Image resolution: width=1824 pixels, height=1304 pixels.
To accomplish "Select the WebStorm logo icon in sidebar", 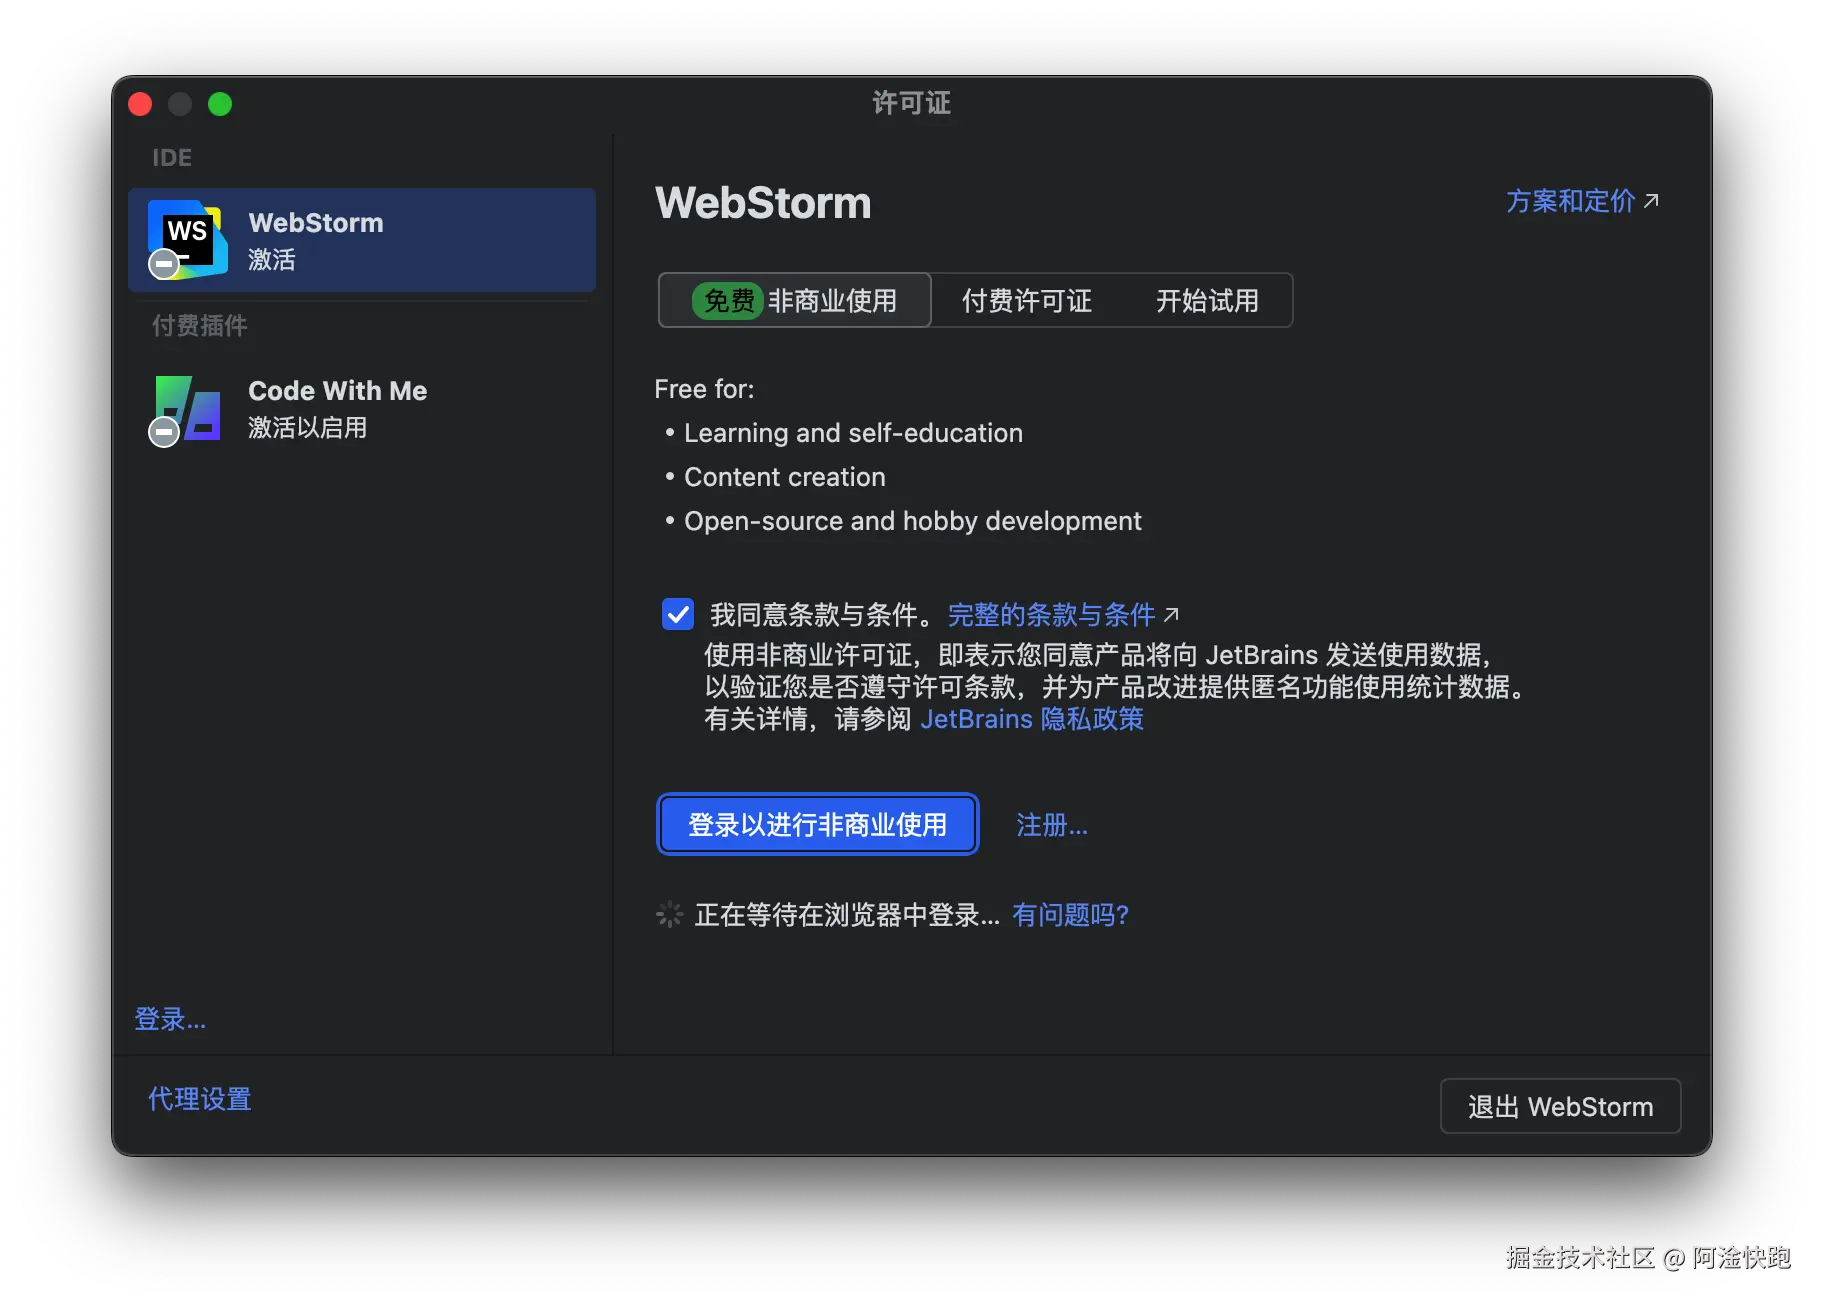I will click(187, 239).
